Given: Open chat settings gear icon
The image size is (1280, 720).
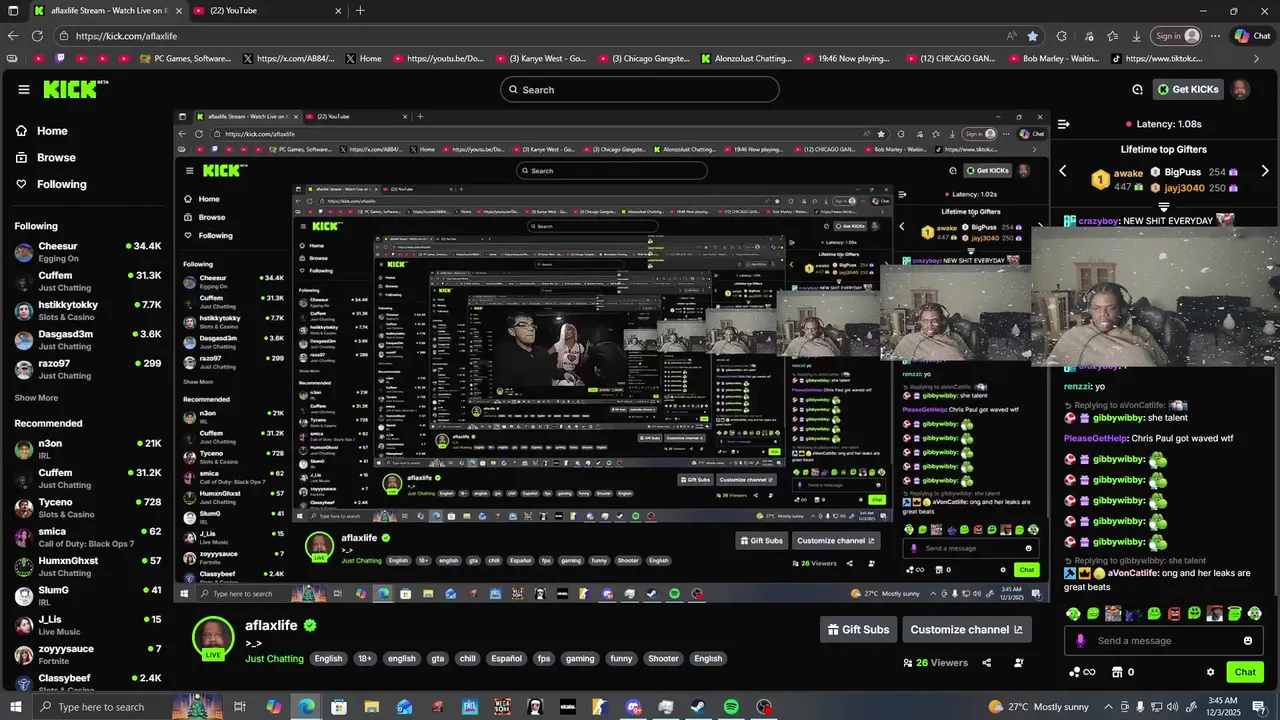Looking at the screenshot, I should [x=1210, y=672].
